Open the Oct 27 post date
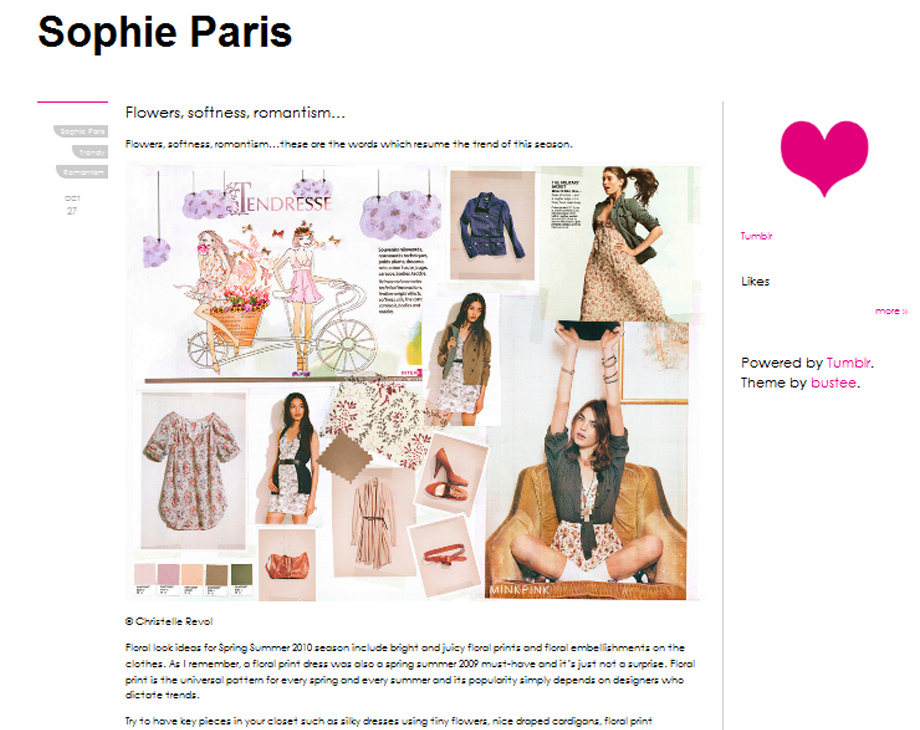 [x=72, y=205]
